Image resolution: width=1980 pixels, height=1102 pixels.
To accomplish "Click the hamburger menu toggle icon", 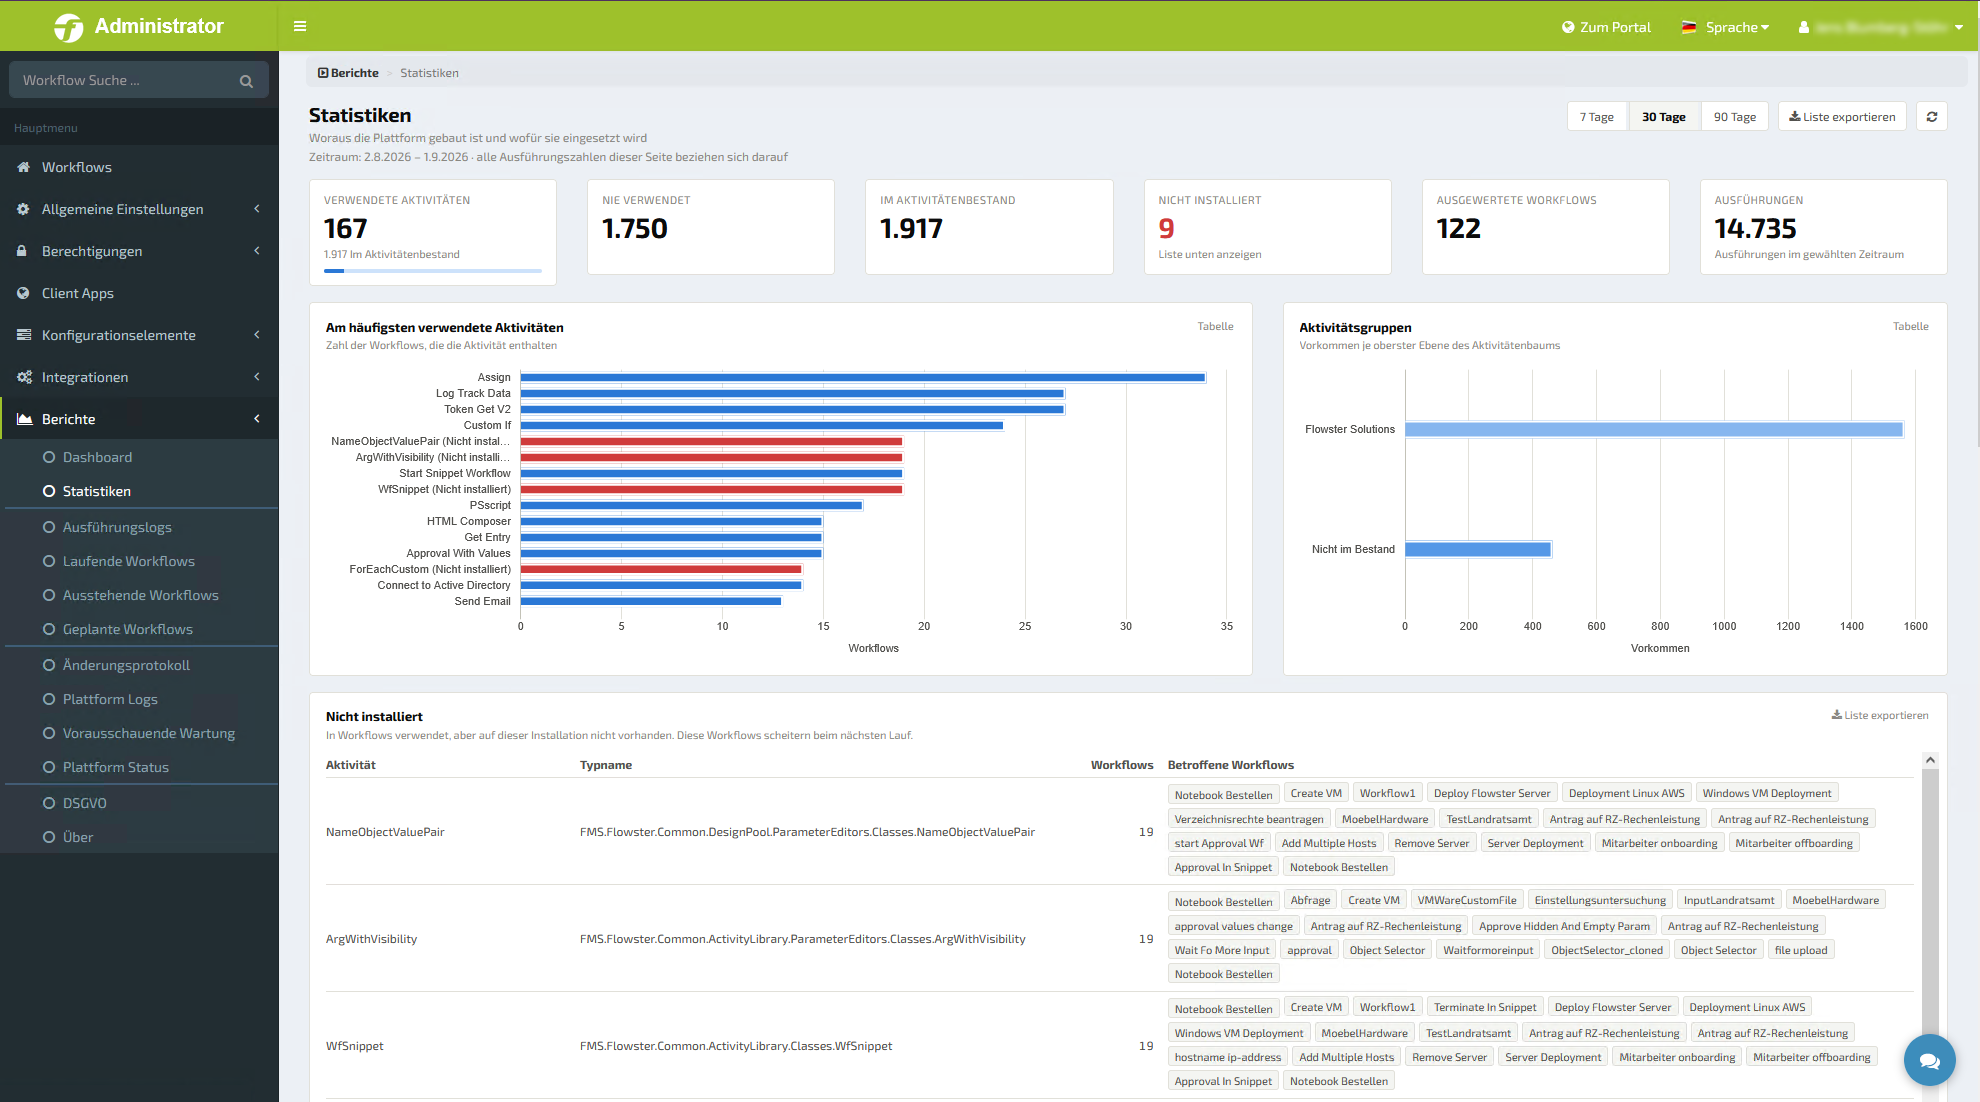I will (300, 27).
